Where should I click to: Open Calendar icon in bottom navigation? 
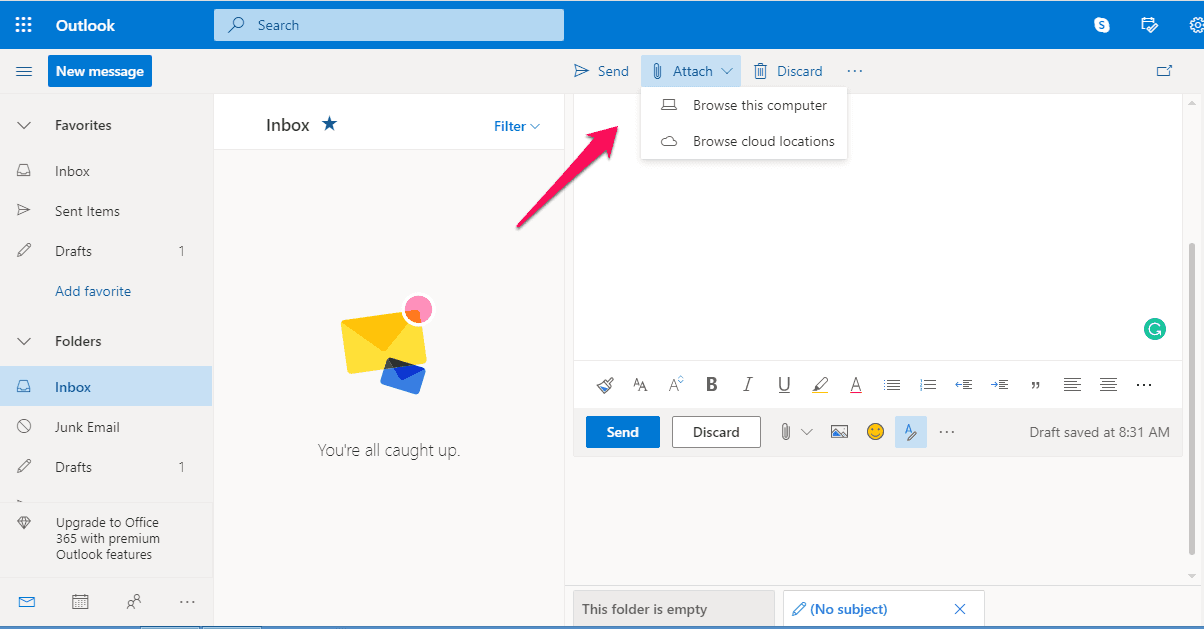tap(80, 601)
